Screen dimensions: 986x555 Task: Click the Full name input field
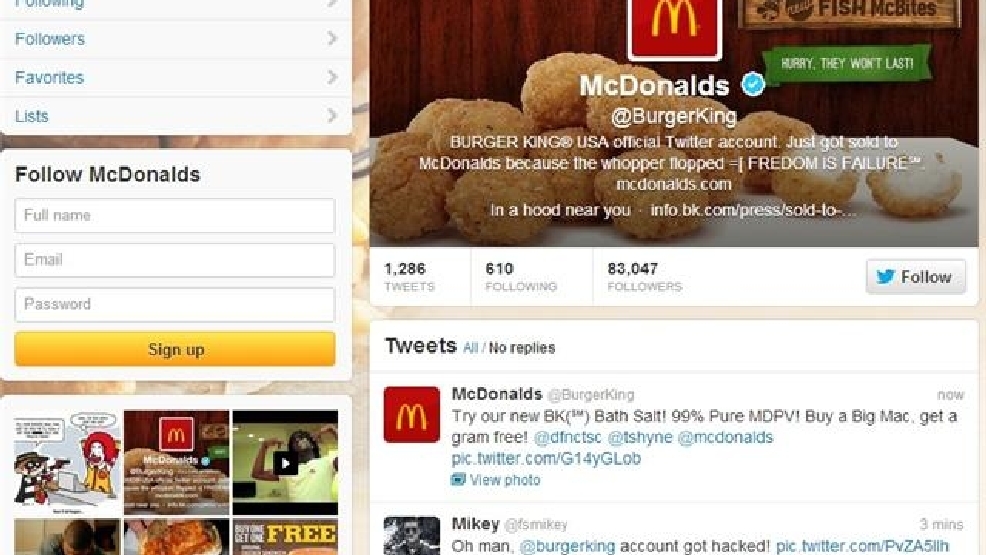175,216
